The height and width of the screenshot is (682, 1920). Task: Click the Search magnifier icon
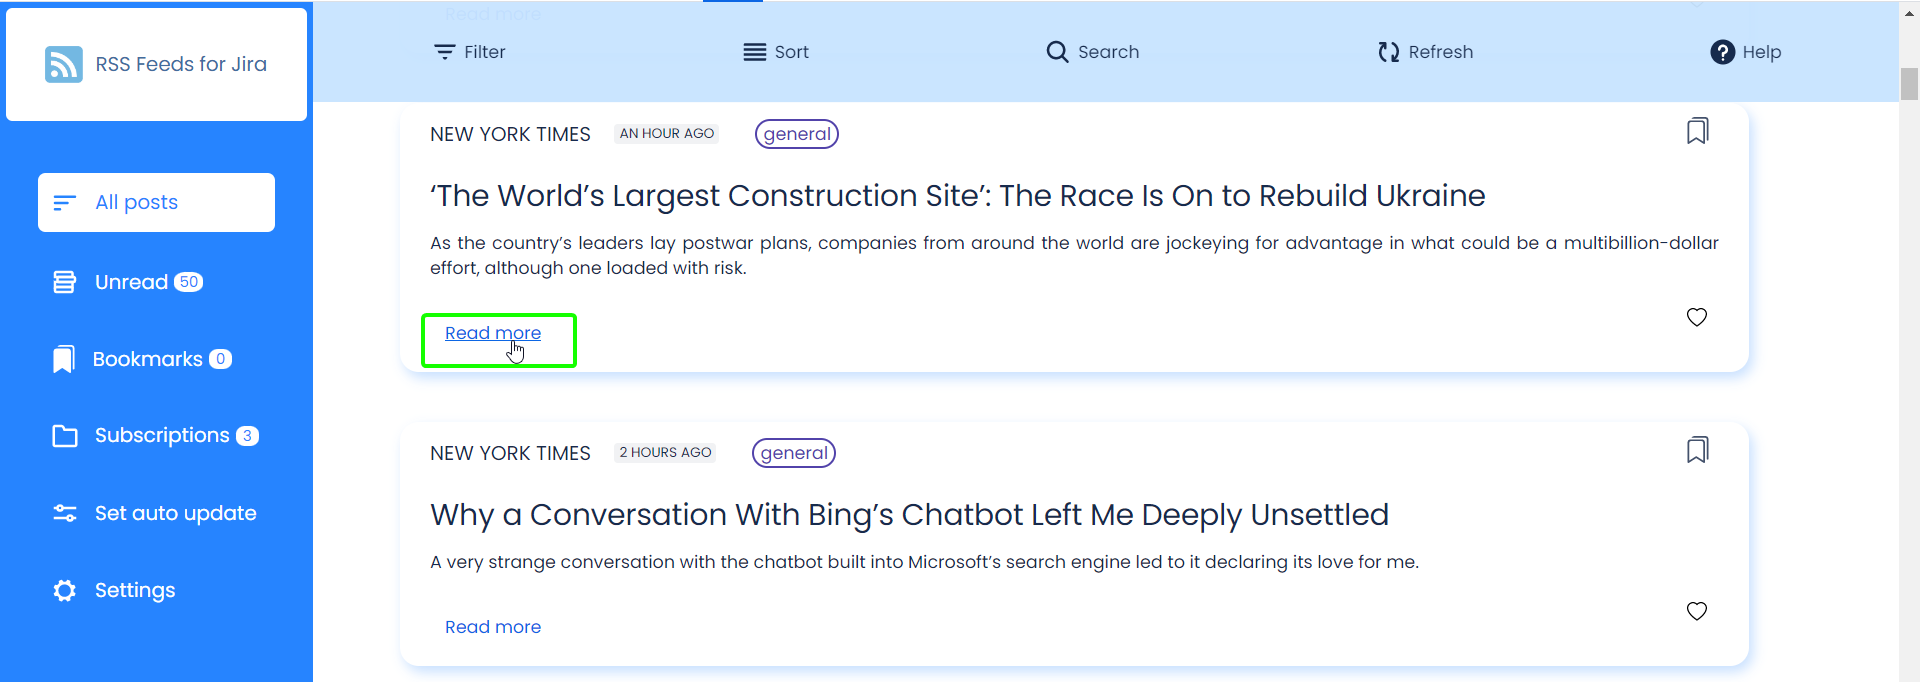click(1057, 52)
